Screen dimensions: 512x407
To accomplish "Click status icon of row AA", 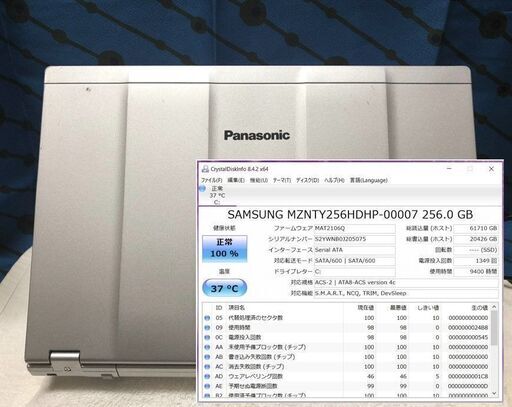I will coord(207,347).
